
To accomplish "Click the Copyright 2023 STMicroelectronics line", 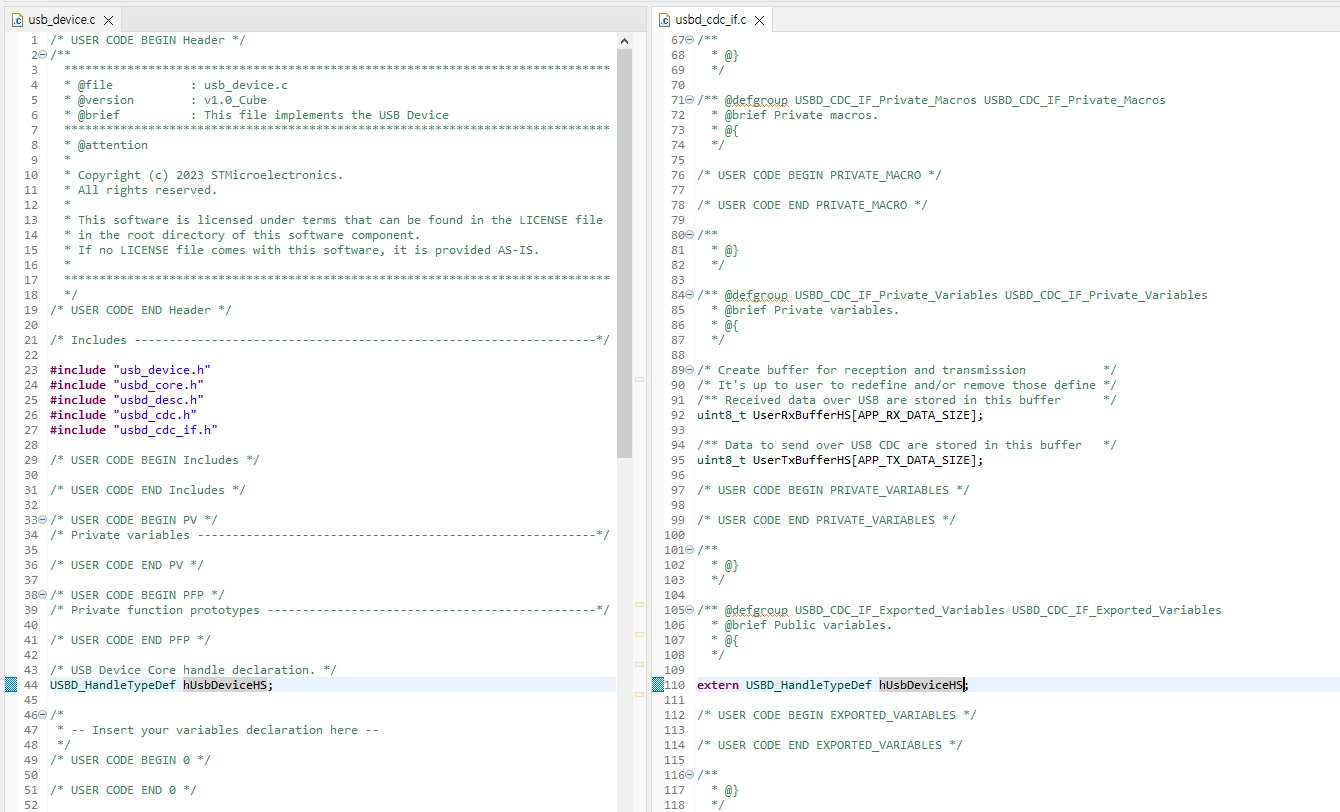I will (203, 175).
